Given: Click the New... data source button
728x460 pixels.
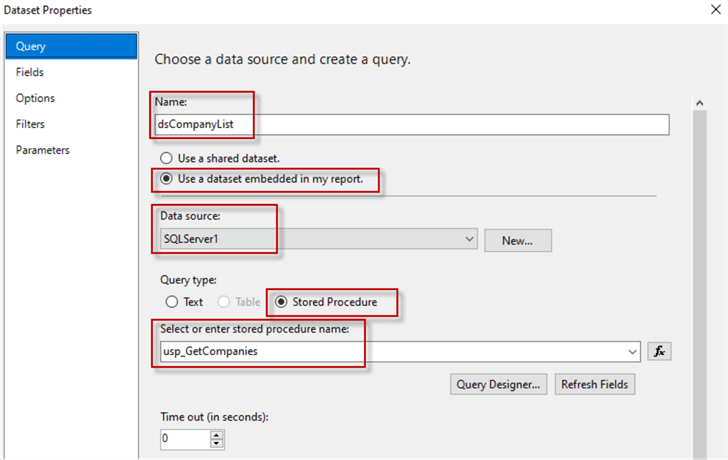Looking at the screenshot, I should (x=518, y=240).
